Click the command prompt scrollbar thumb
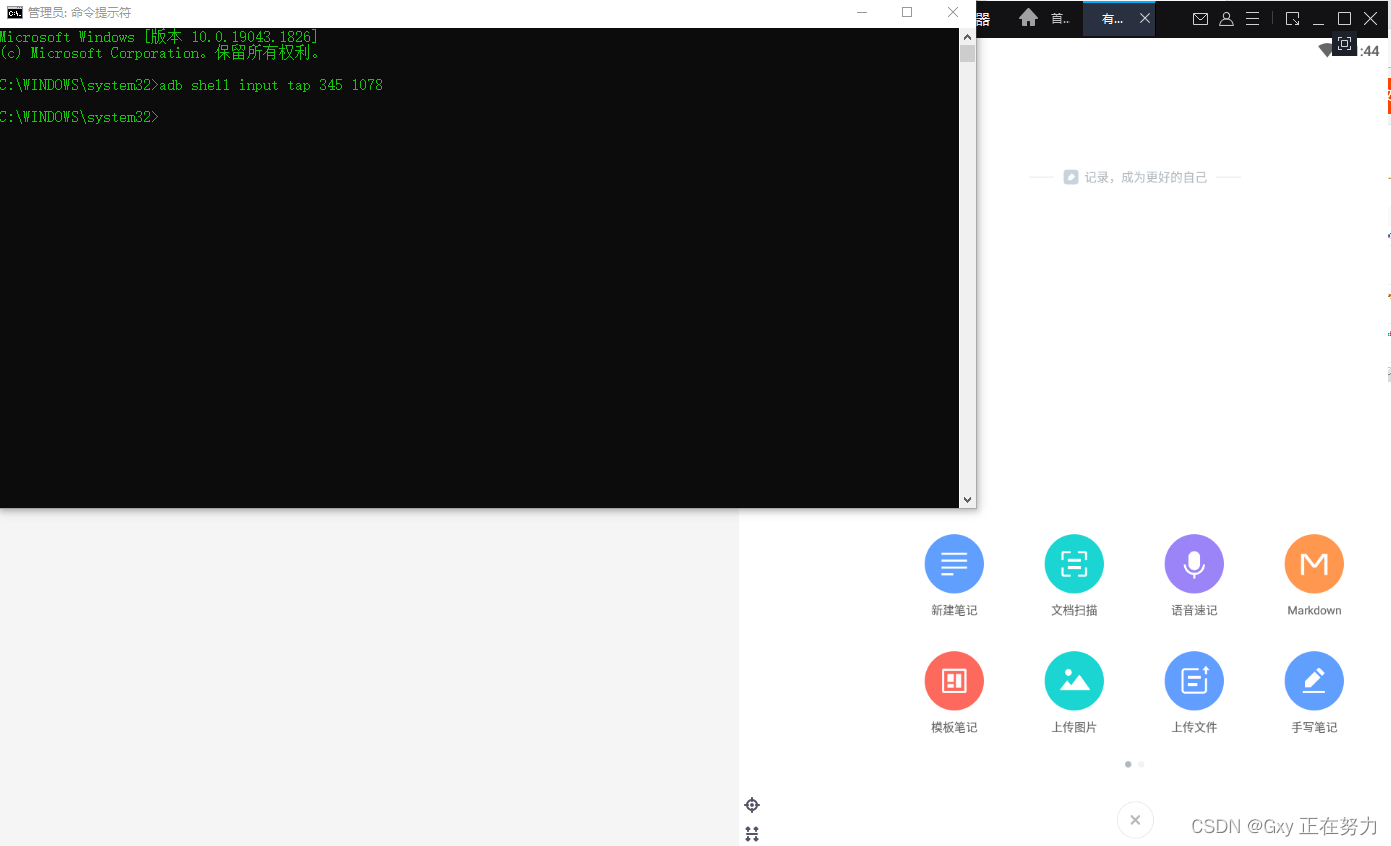This screenshot has width=1391, height=846. coord(967,53)
